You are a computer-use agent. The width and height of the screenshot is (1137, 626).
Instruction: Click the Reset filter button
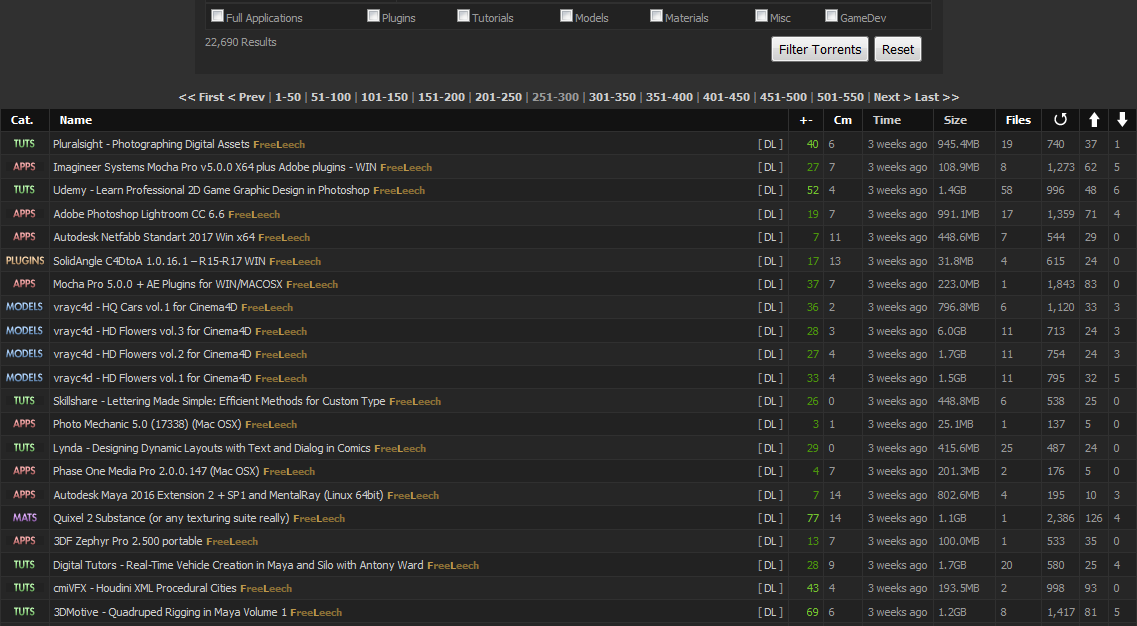[x=898, y=49]
